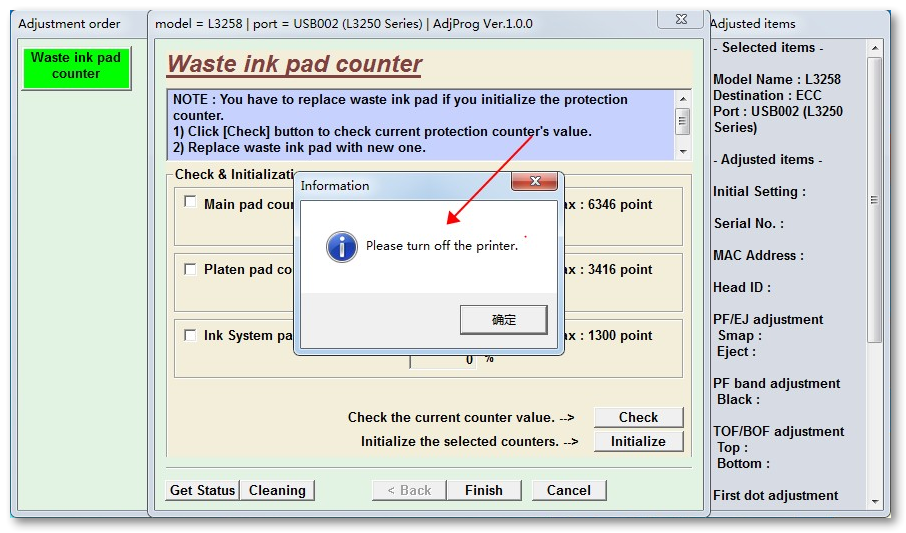The height and width of the screenshot is (533, 906).
Task: Click the 'TOF/BOF adjustment' label
Action: (x=778, y=432)
